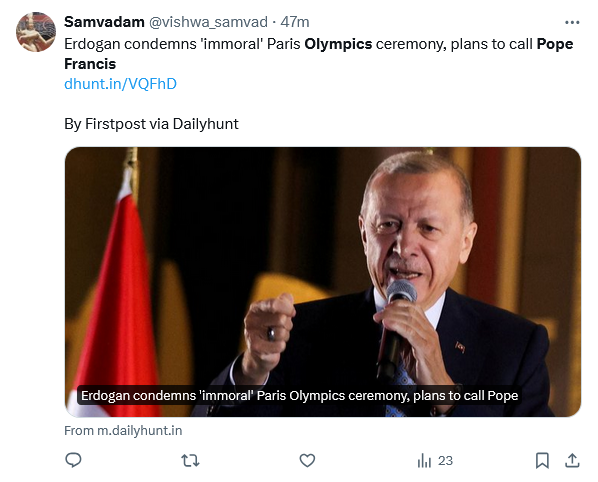View analytics bar chart icon
The width and height of the screenshot is (598, 482).
424,460
